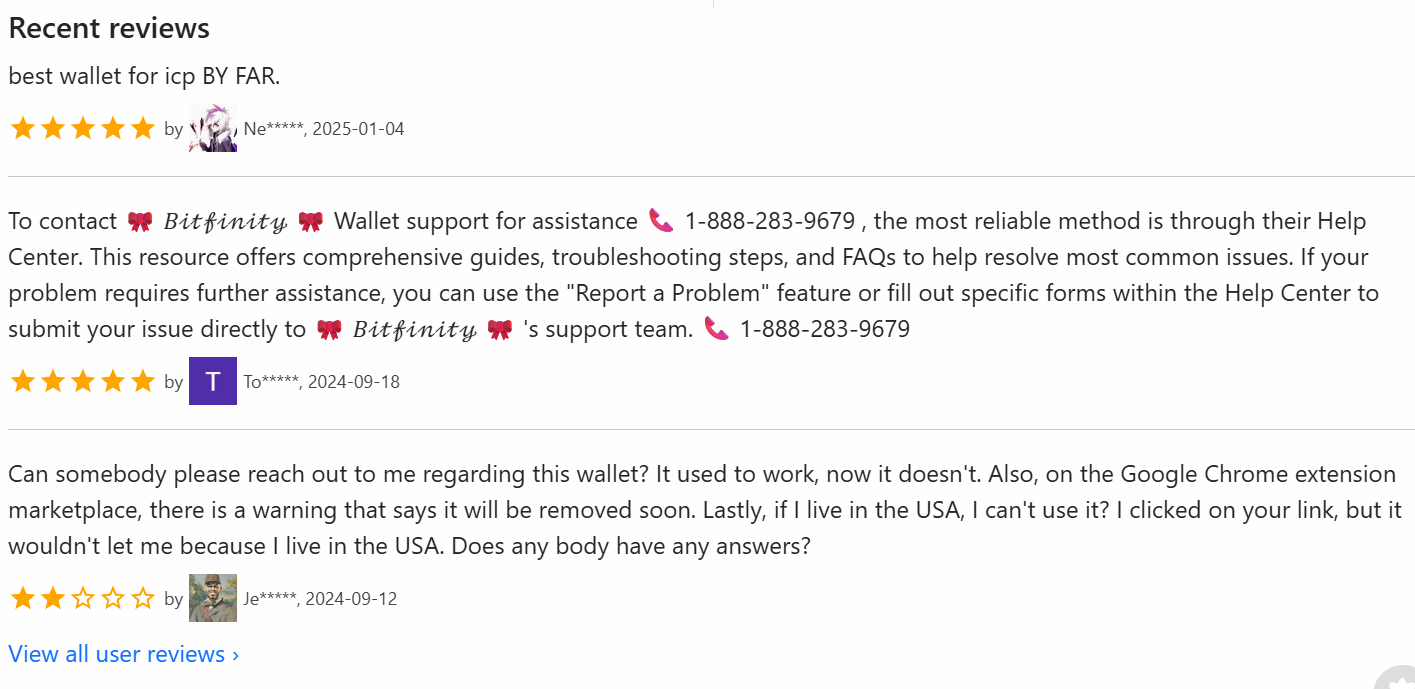
Task: Open the View all user reviews link
Action: [x=123, y=654]
